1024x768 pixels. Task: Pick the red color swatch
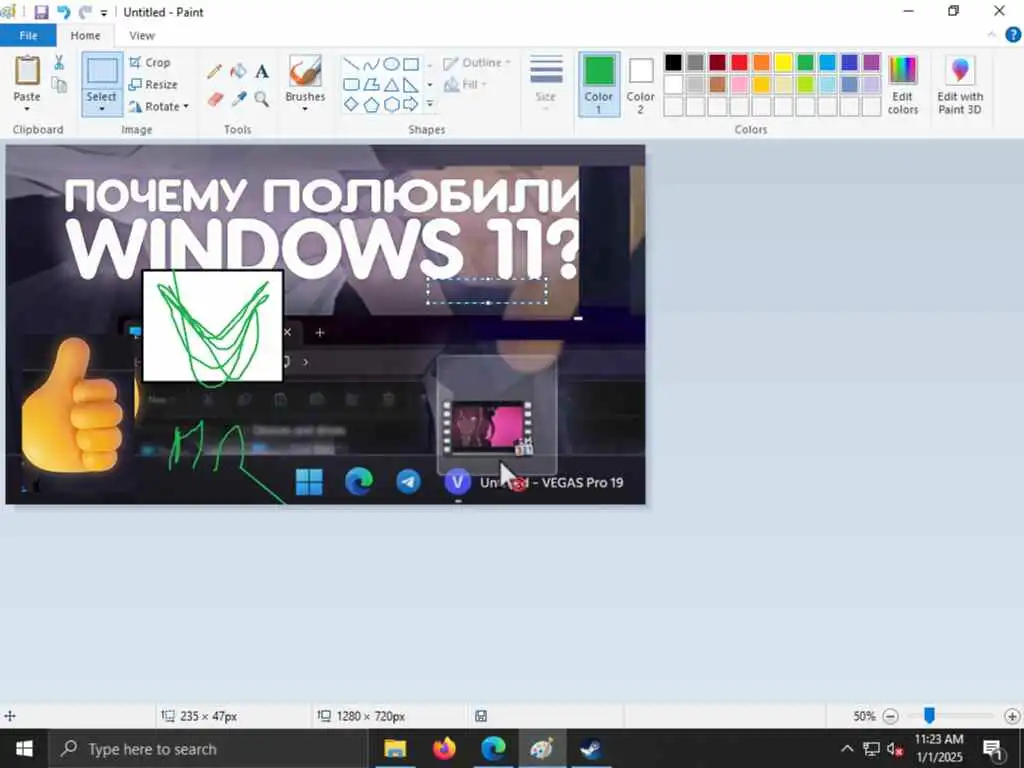point(739,63)
